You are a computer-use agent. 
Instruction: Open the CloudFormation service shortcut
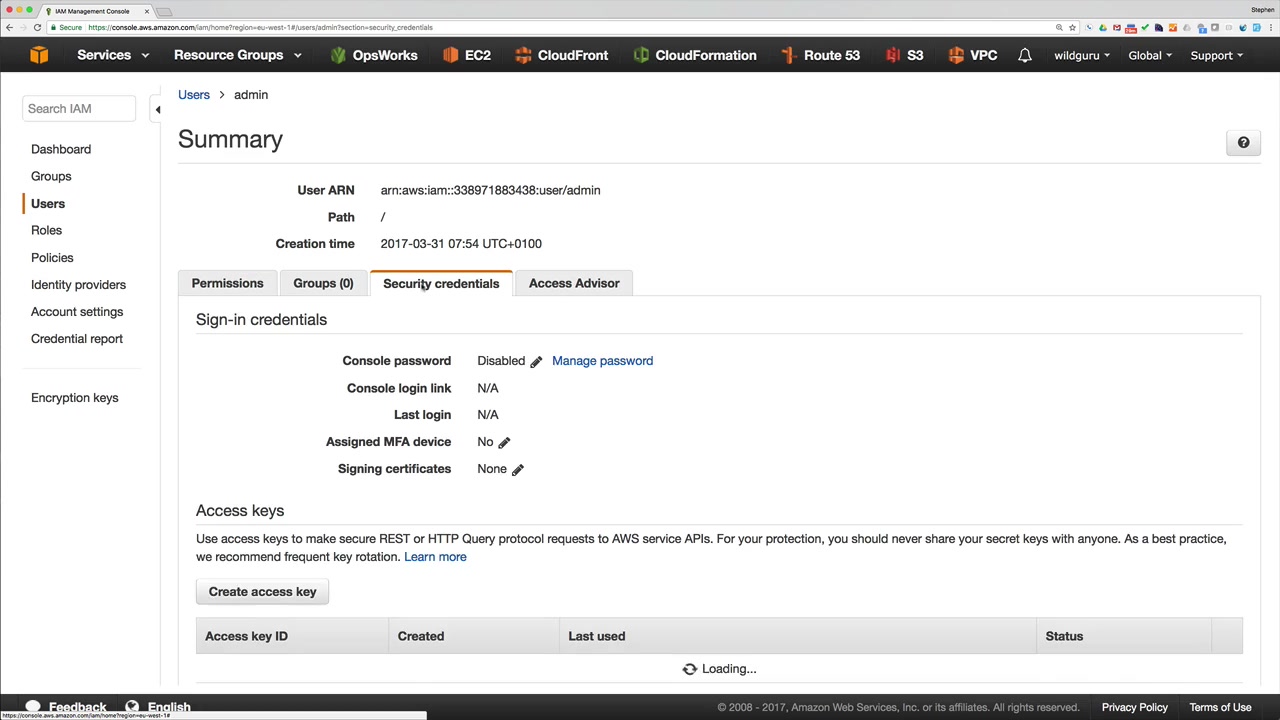(694, 55)
